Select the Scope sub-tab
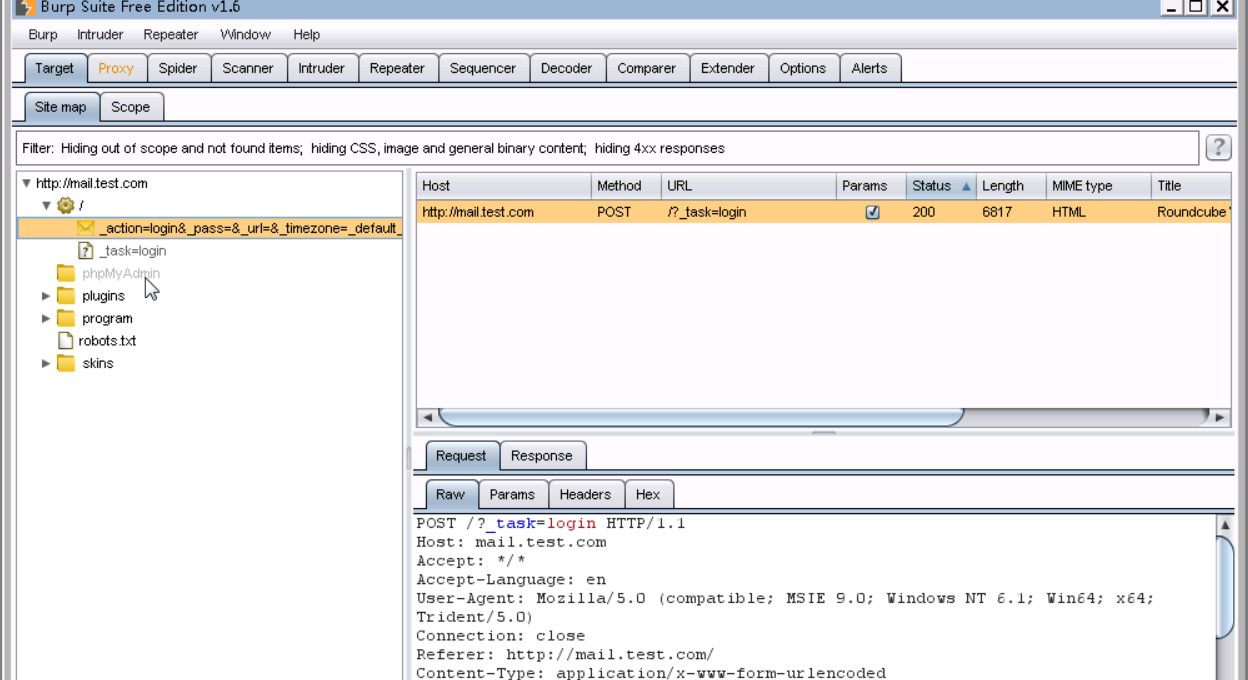 click(x=130, y=107)
